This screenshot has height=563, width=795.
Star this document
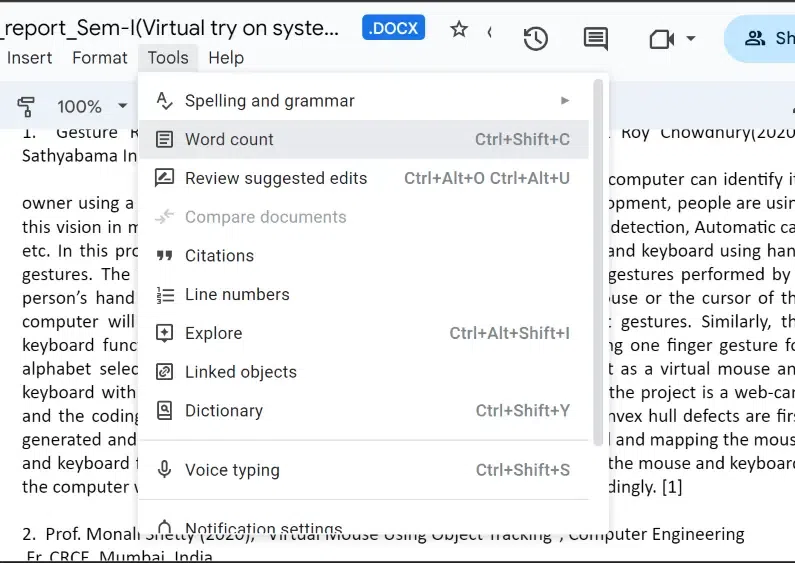click(x=459, y=30)
